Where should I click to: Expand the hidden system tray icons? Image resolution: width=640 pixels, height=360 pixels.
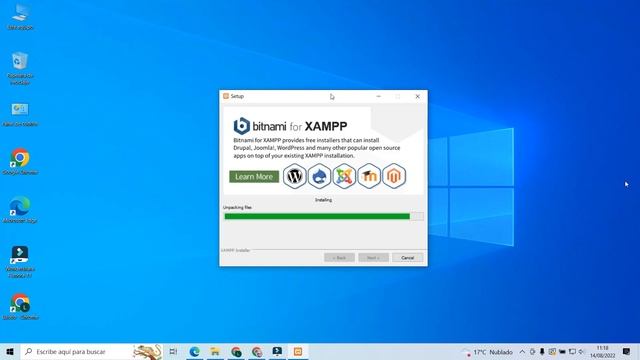pos(522,352)
